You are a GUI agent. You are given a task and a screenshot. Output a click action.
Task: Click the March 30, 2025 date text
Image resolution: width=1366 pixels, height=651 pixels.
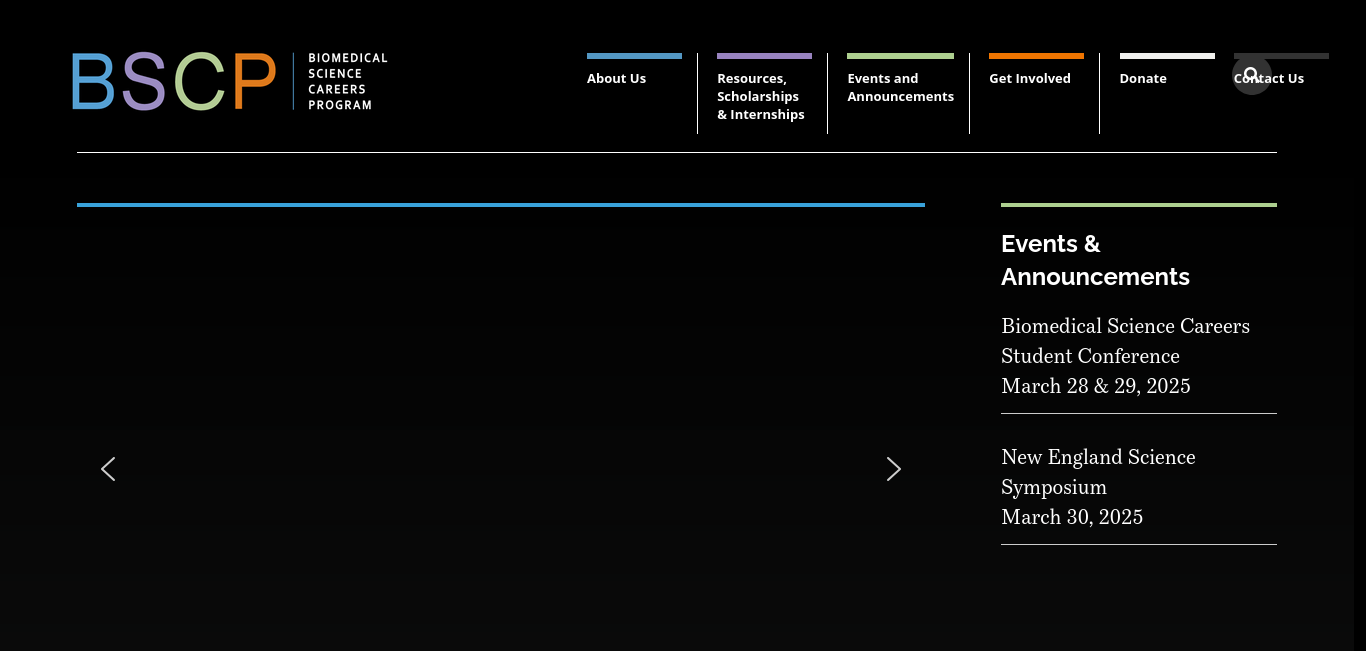1071,518
